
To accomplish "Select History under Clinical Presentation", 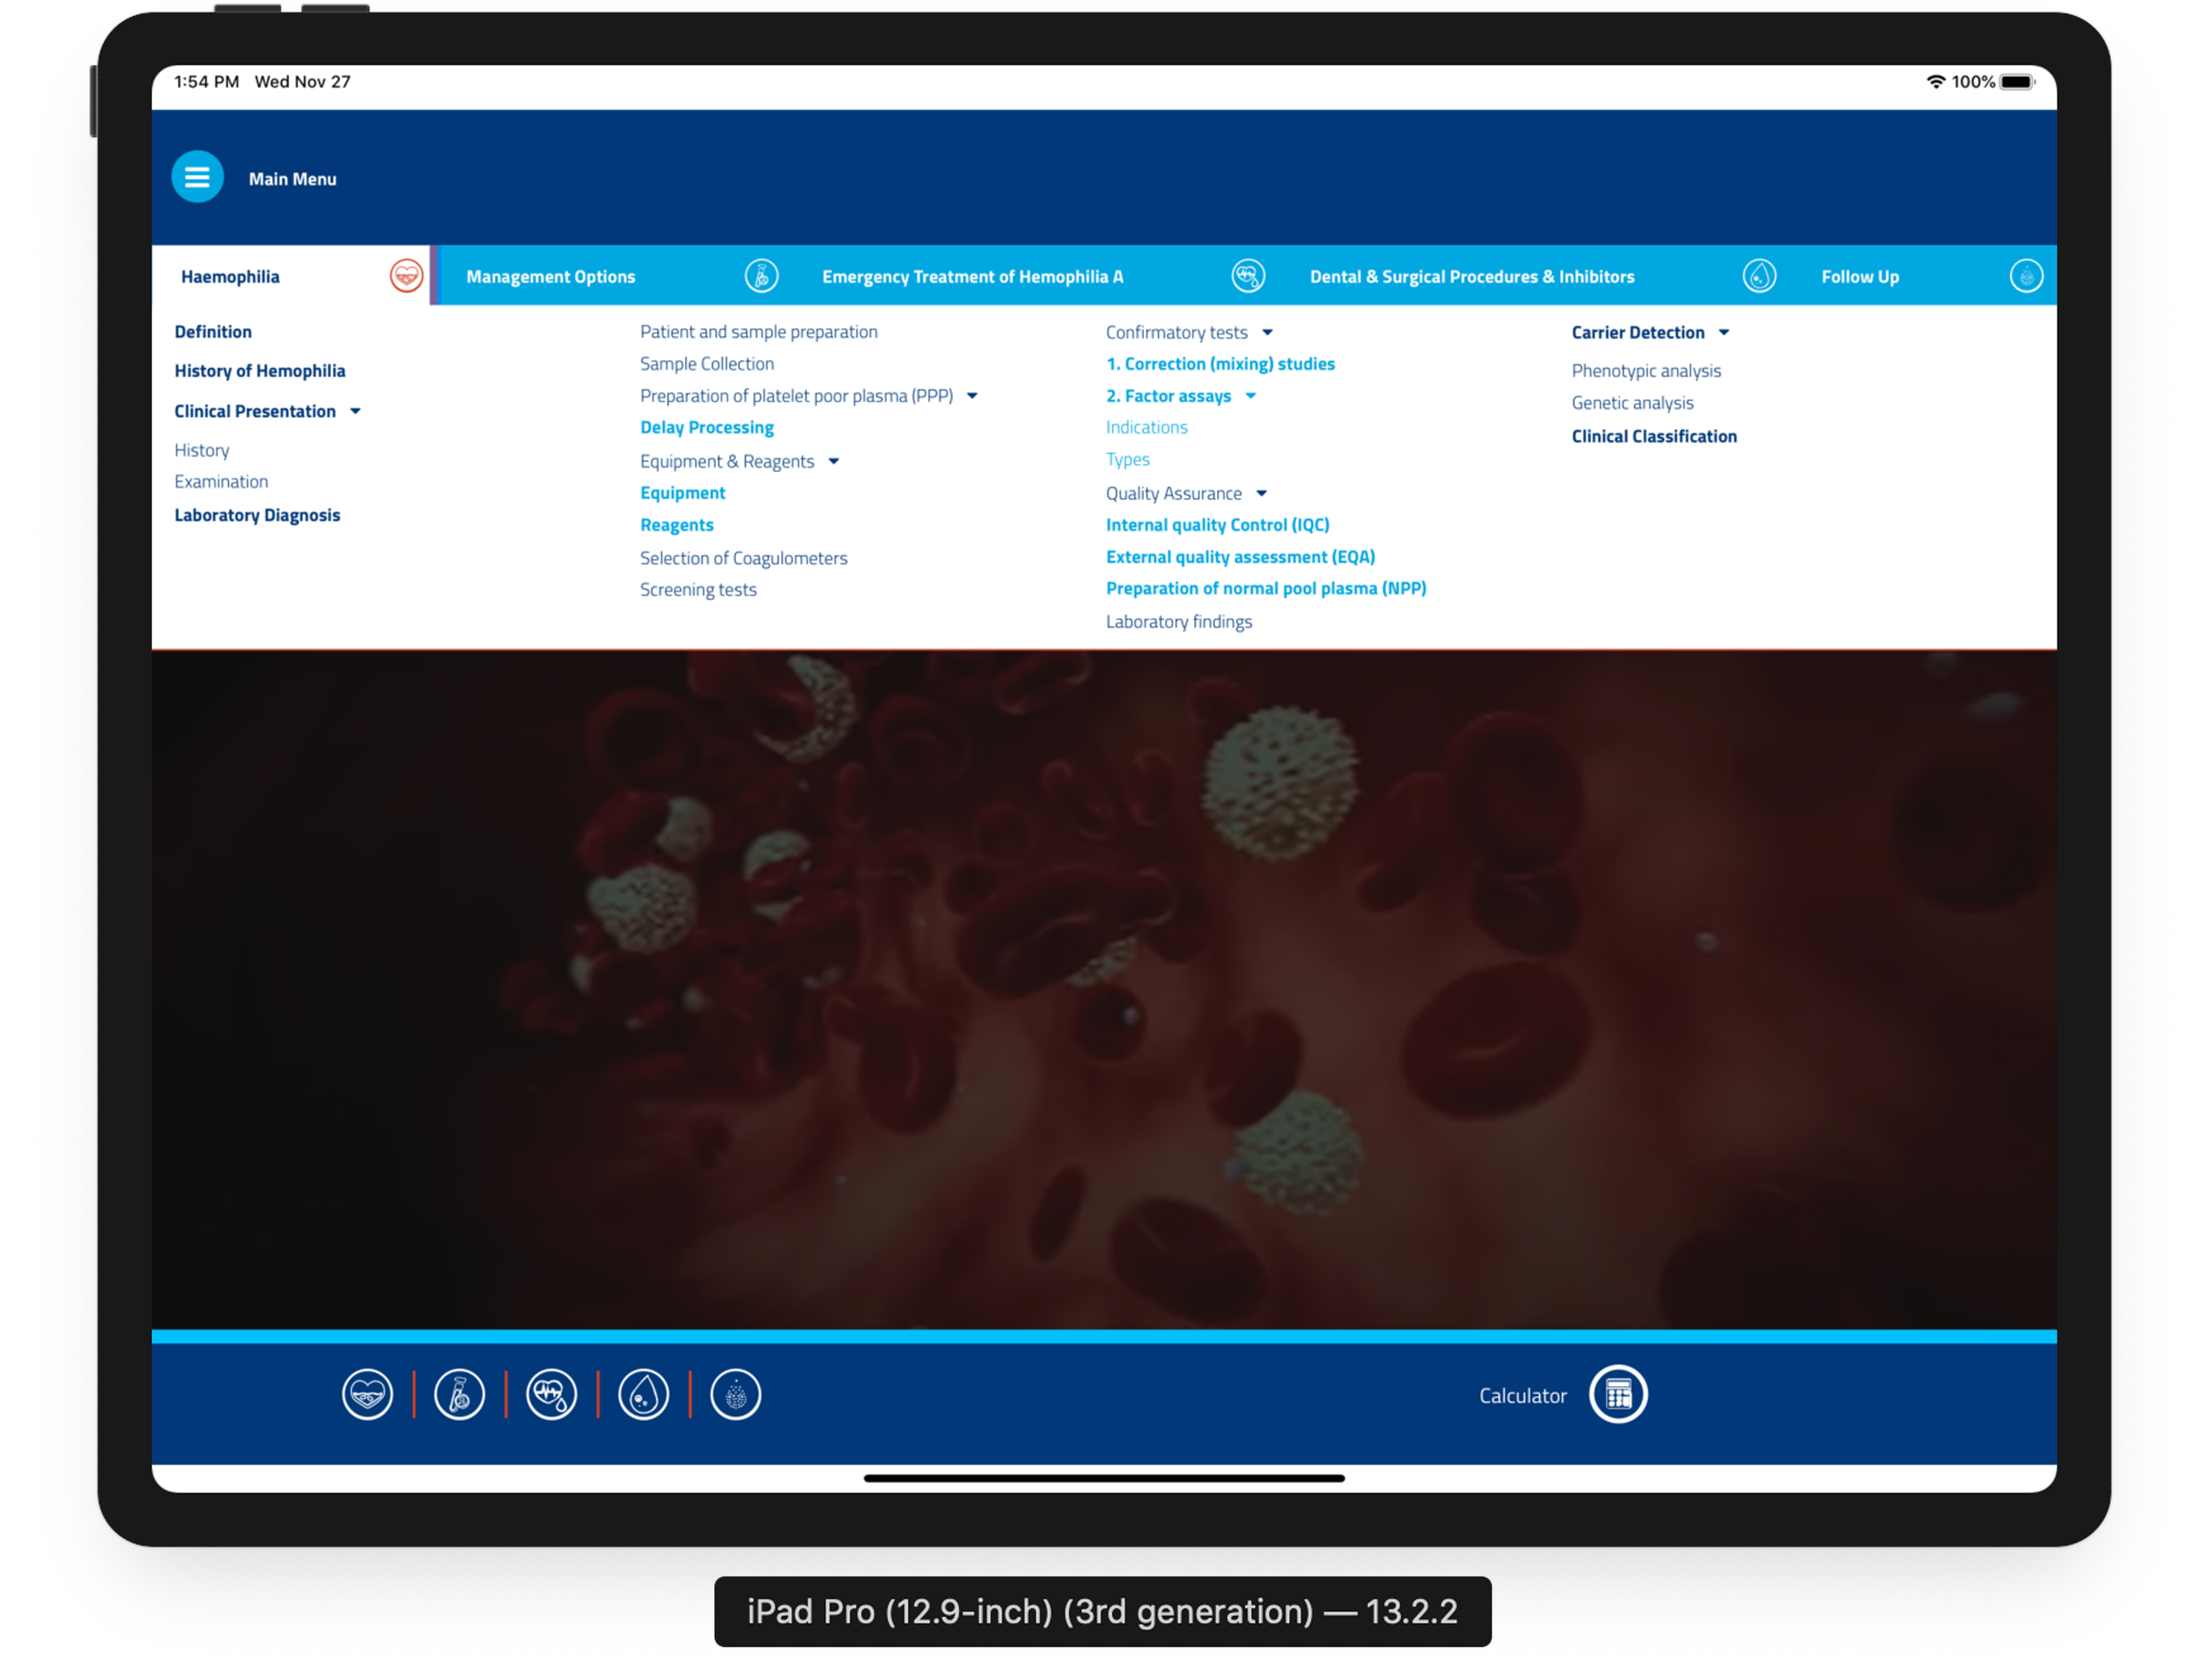I will tap(202, 451).
